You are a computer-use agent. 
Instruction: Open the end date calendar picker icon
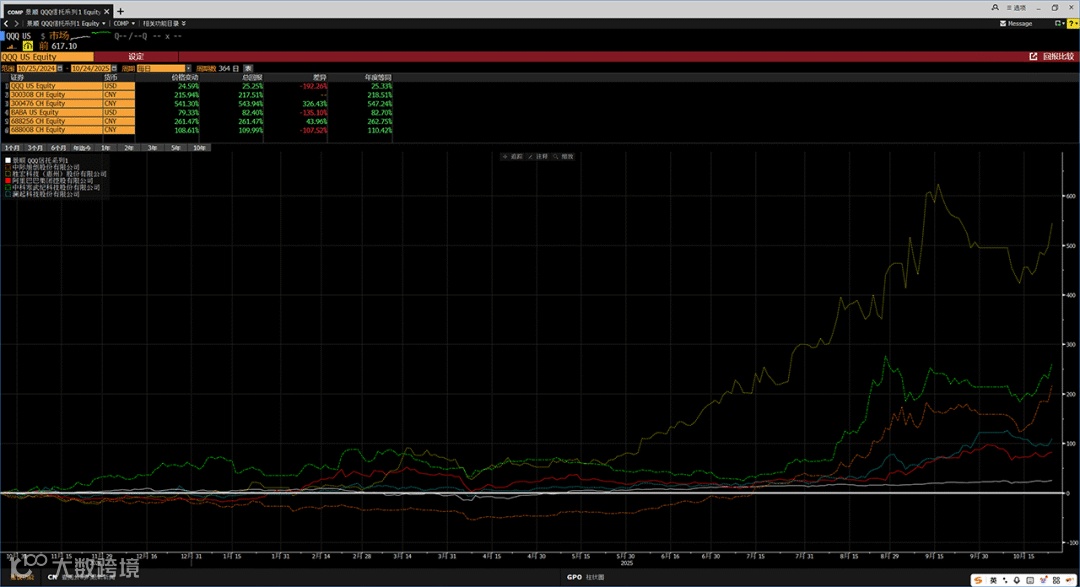(114, 68)
